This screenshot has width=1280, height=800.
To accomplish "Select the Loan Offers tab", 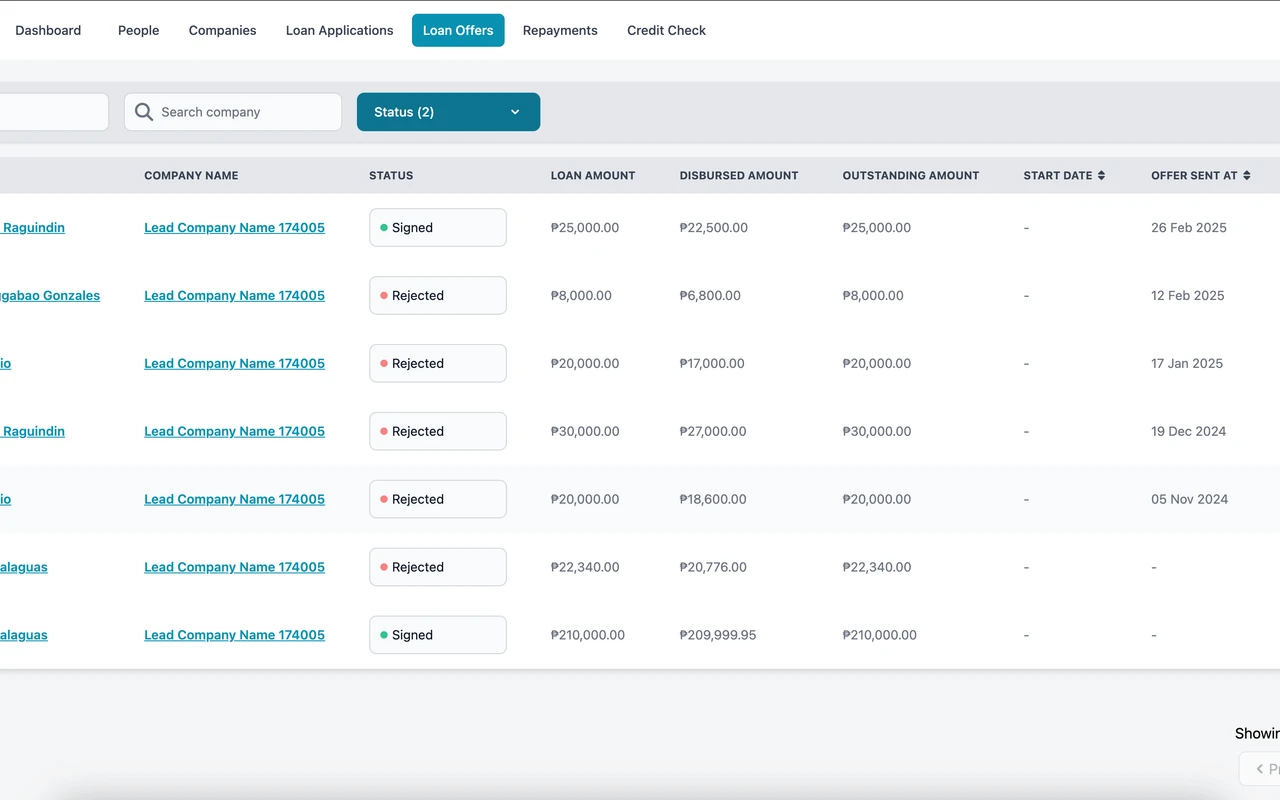I will (x=458, y=30).
